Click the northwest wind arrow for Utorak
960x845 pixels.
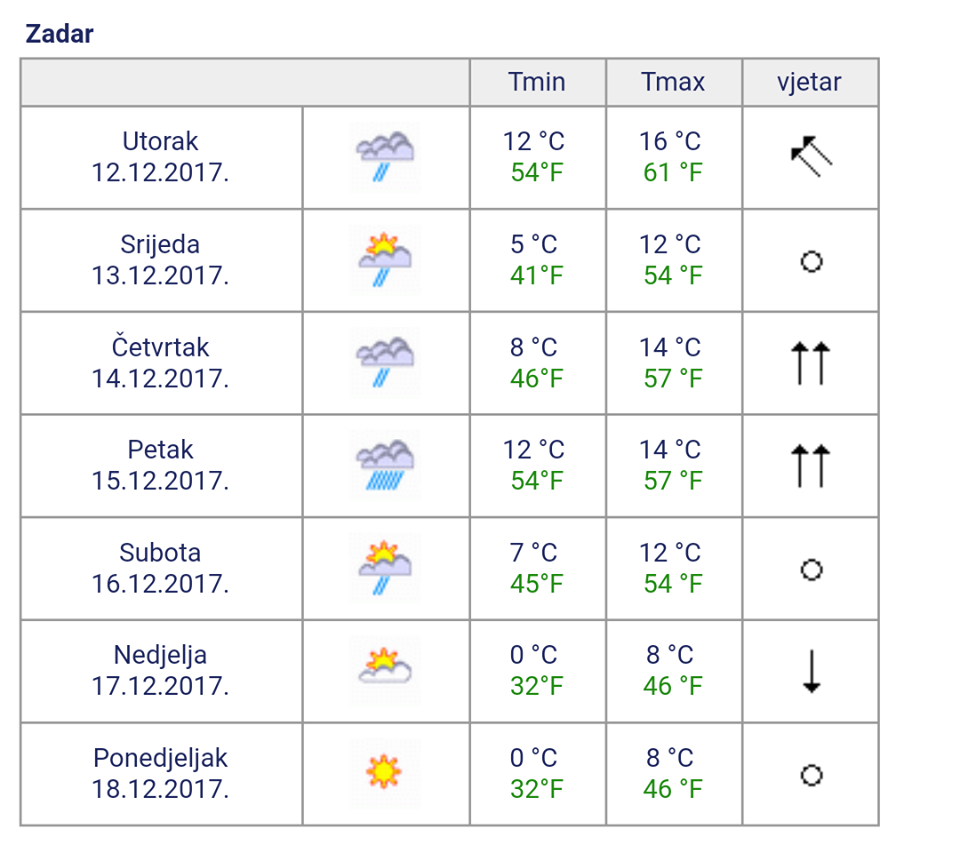811,157
